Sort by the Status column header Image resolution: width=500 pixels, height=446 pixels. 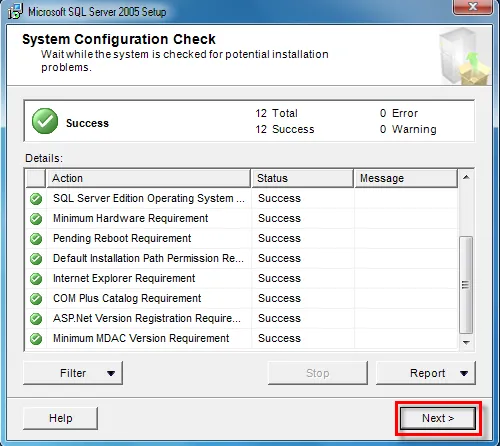(302, 178)
